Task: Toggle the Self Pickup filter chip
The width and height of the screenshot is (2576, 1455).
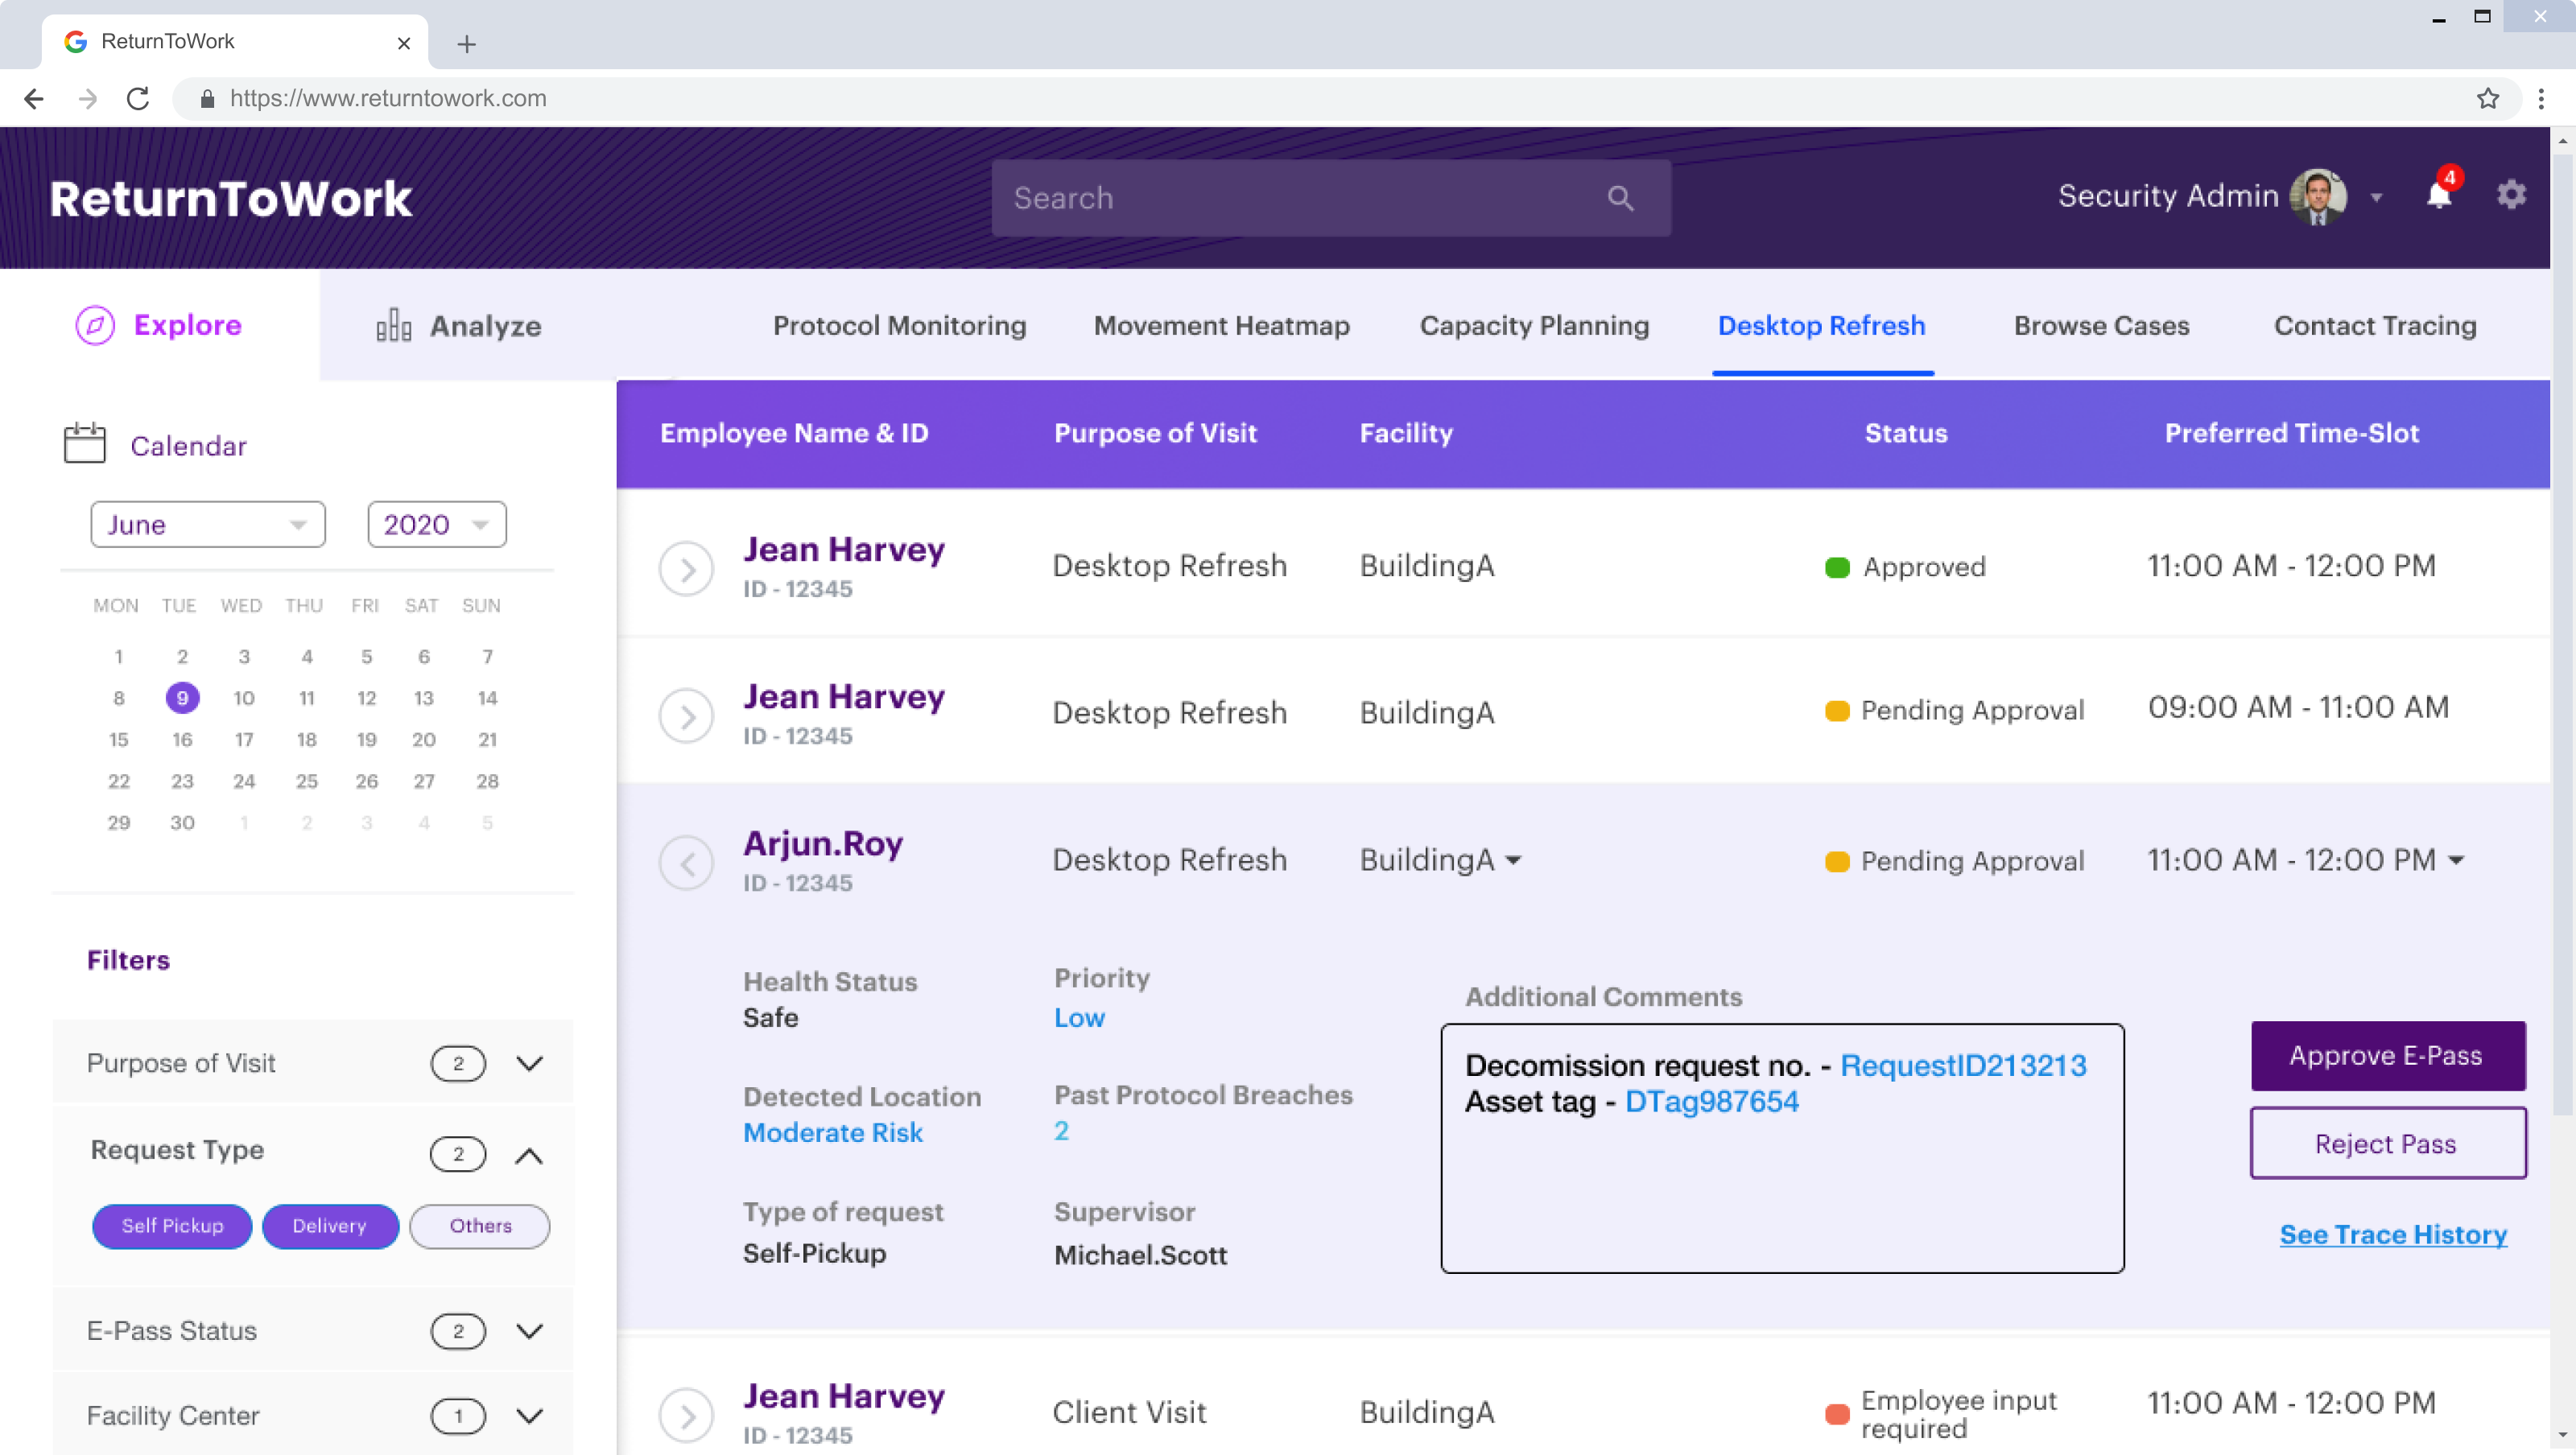Action: (x=172, y=1226)
